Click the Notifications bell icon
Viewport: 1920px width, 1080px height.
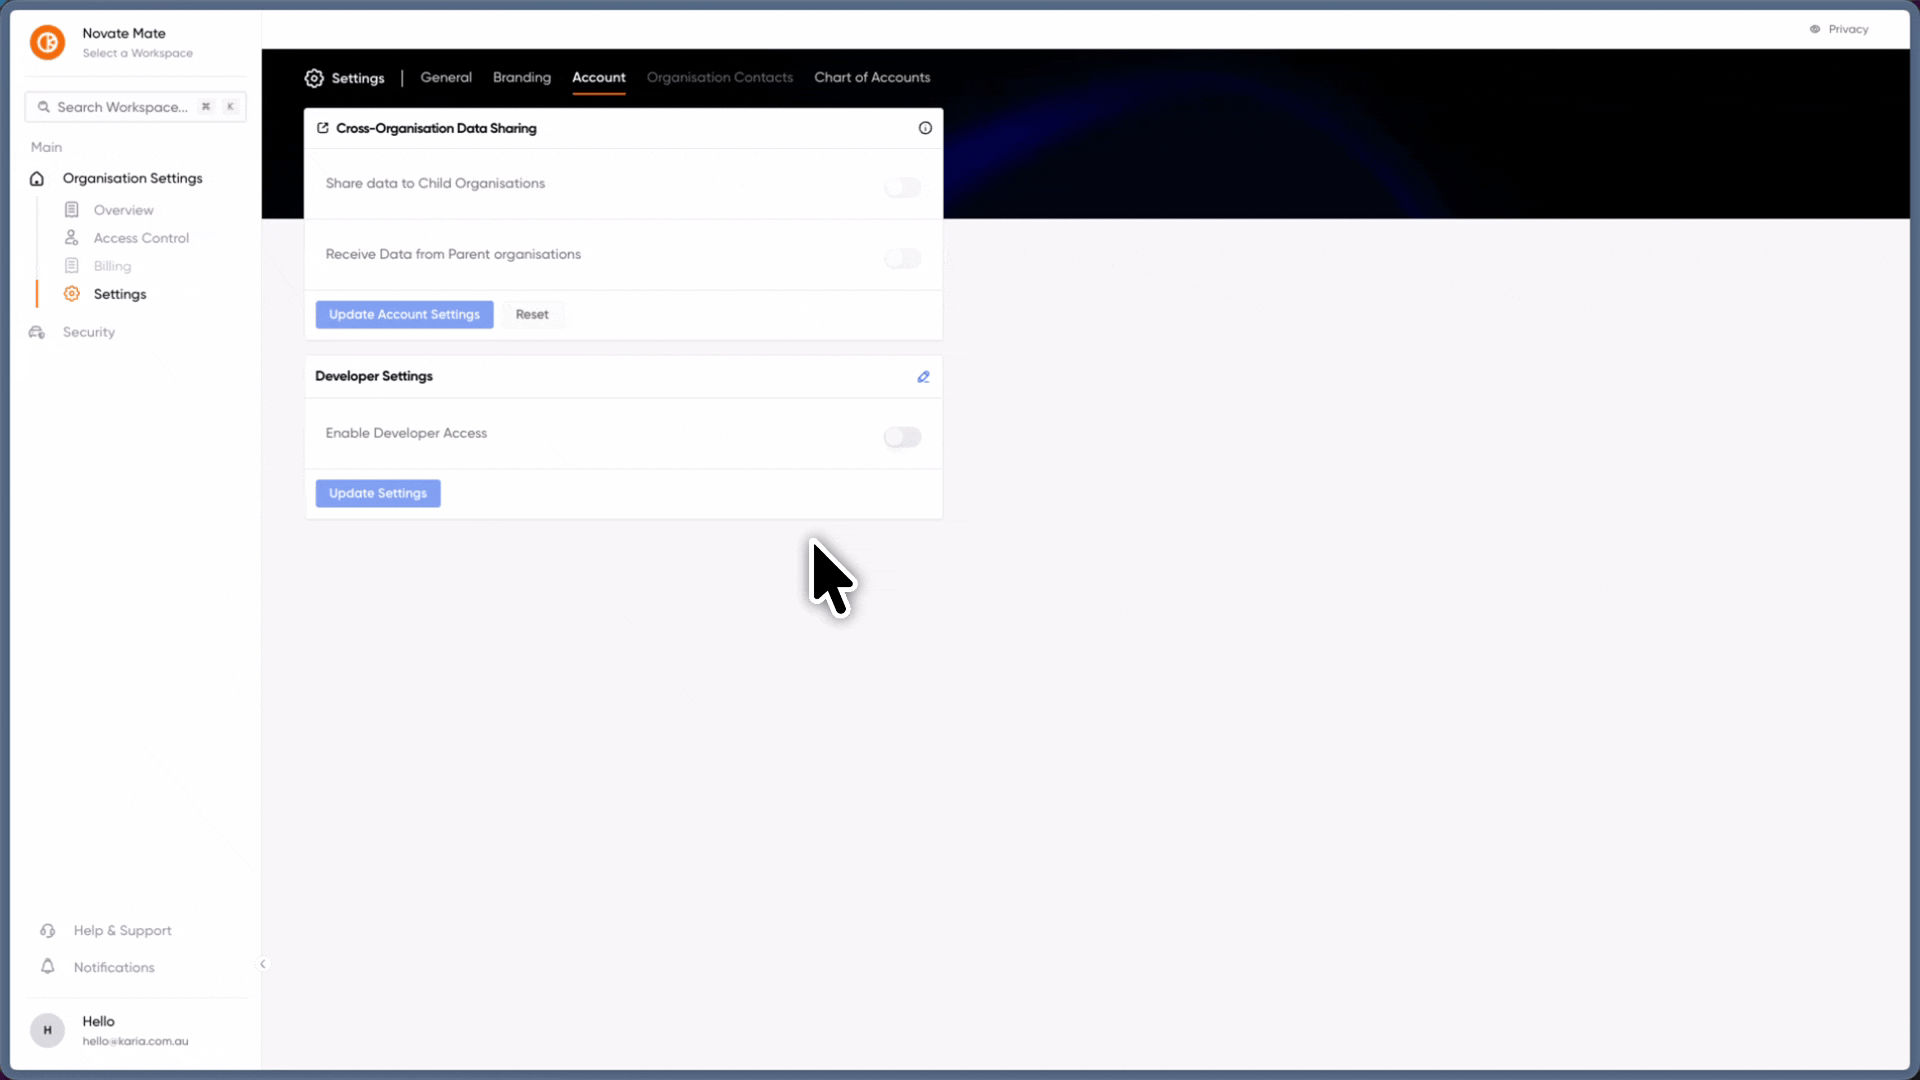coord(47,966)
